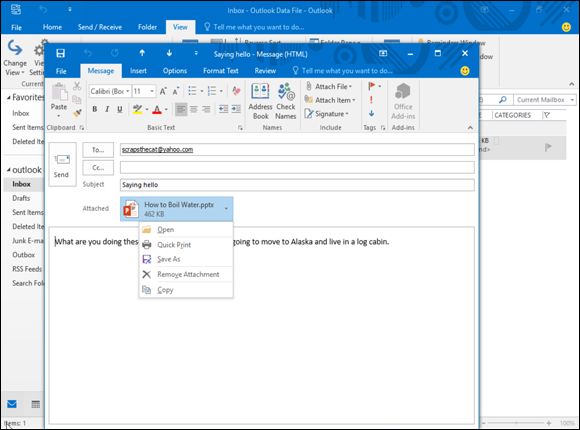
Task: Click the To... button
Action: pyautogui.click(x=98, y=150)
